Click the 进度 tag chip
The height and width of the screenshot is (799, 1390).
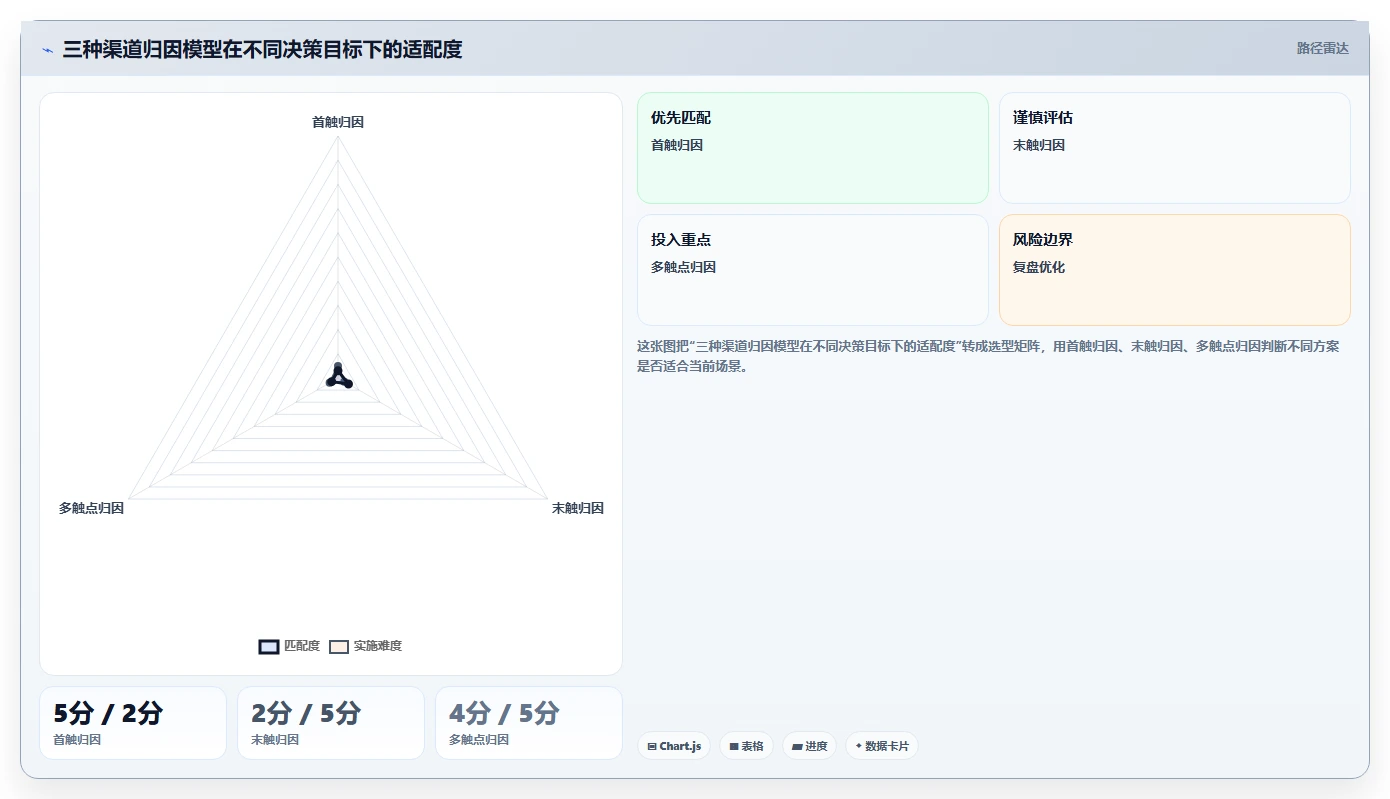pos(809,746)
